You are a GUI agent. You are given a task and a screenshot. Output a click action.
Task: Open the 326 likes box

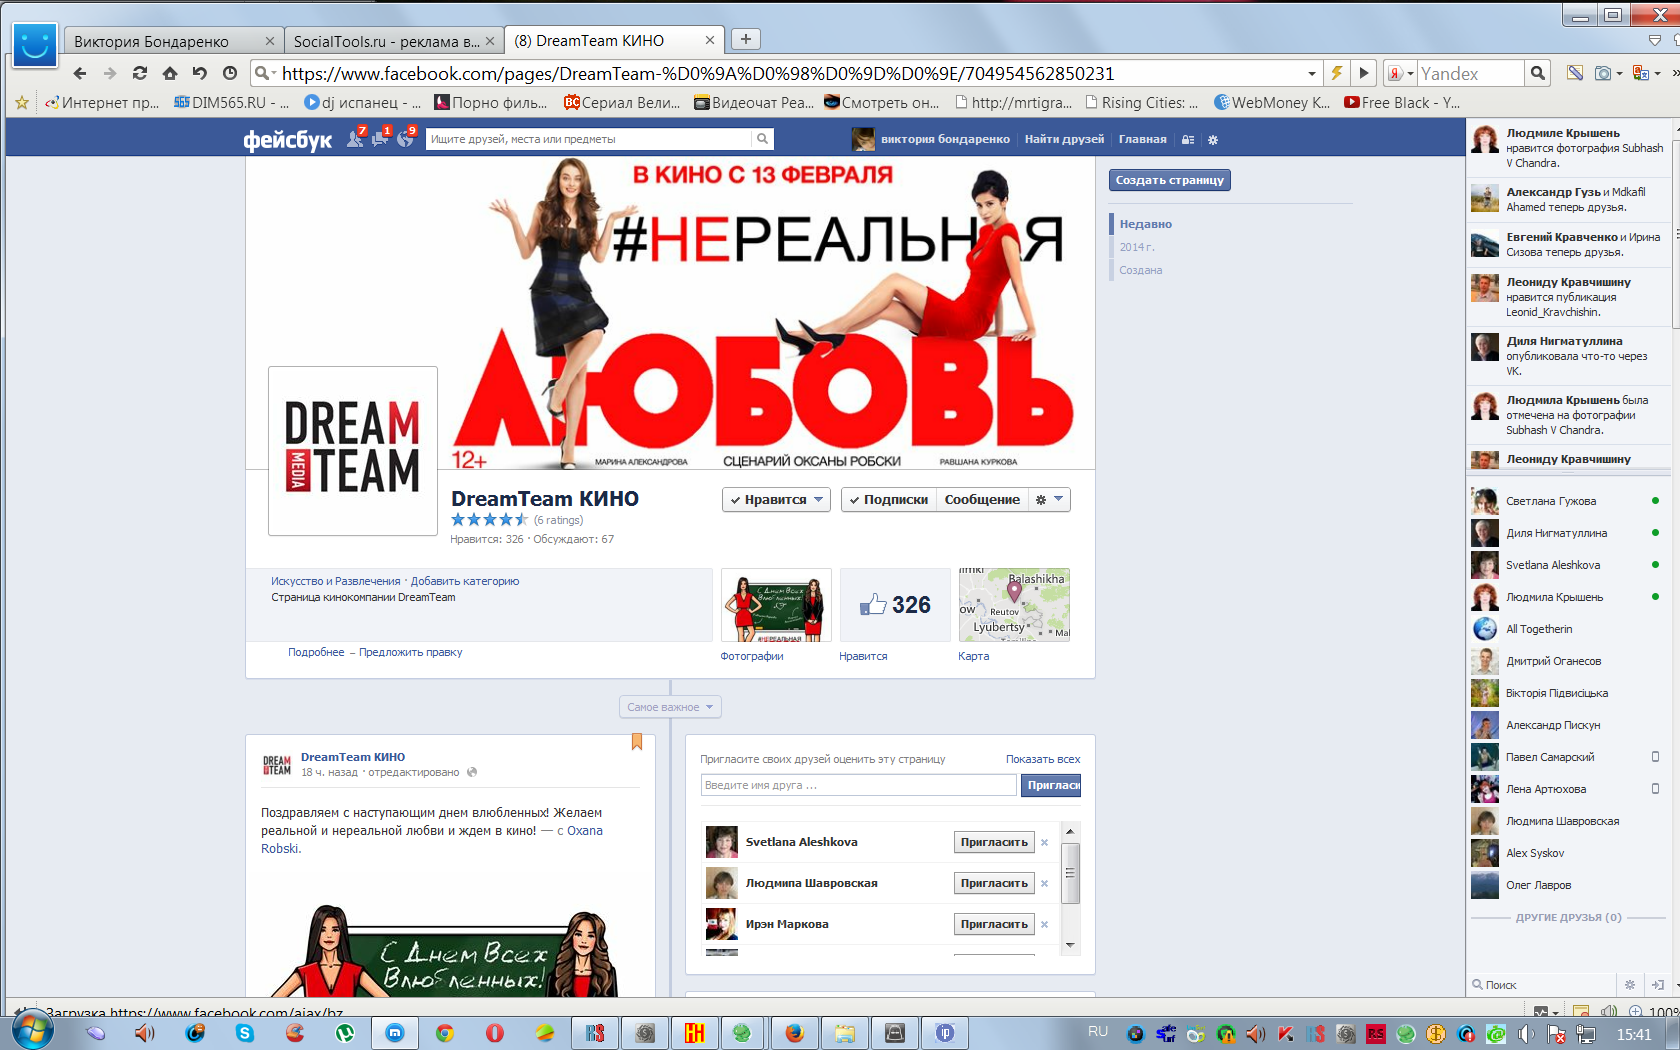895,605
